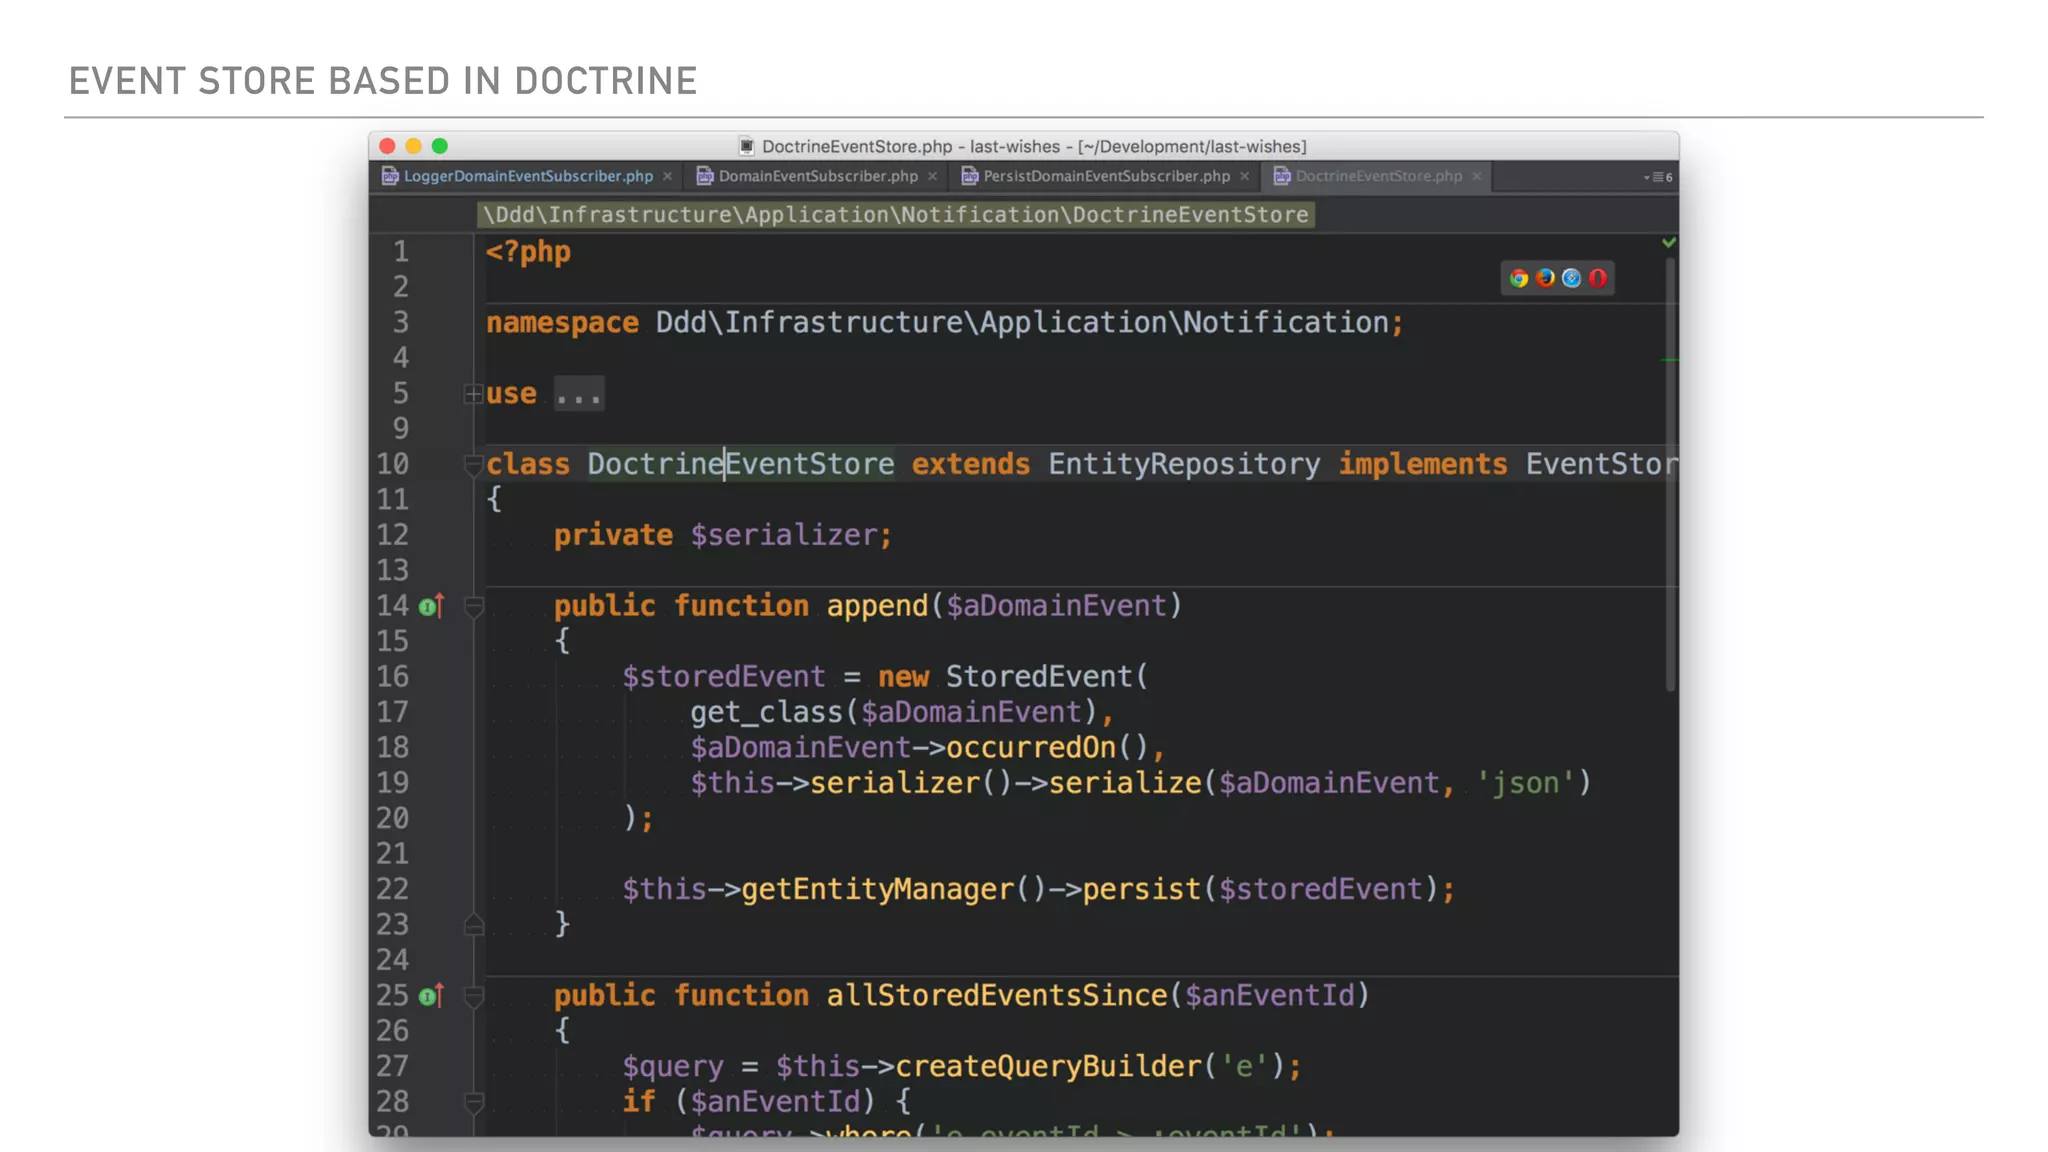Viewport: 2048px width, 1152px height.
Task: Click PHP file icon on PersistDomainEventSubscriber tab
Action: 970,176
